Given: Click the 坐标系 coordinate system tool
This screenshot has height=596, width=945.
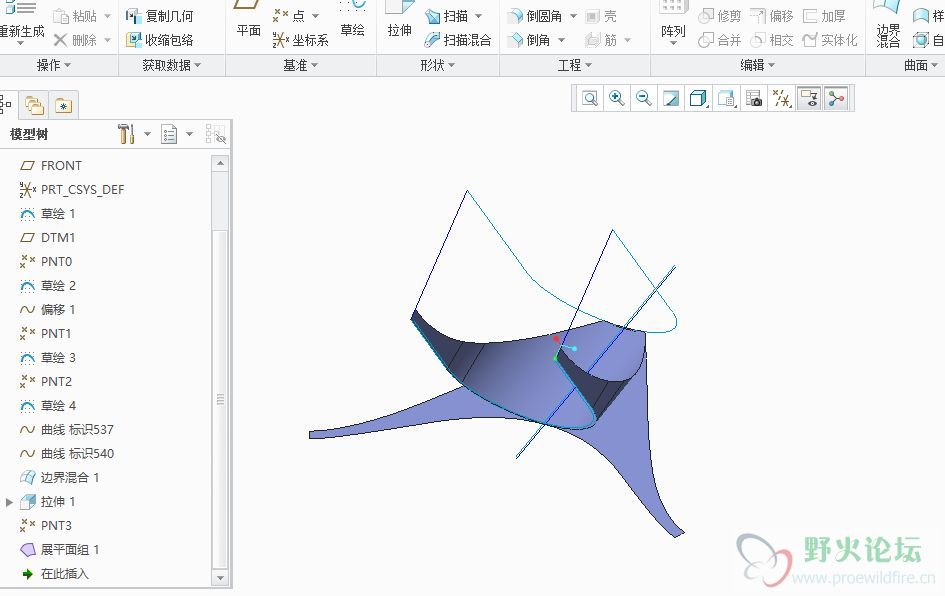Looking at the screenshot, I should point(301,40).
